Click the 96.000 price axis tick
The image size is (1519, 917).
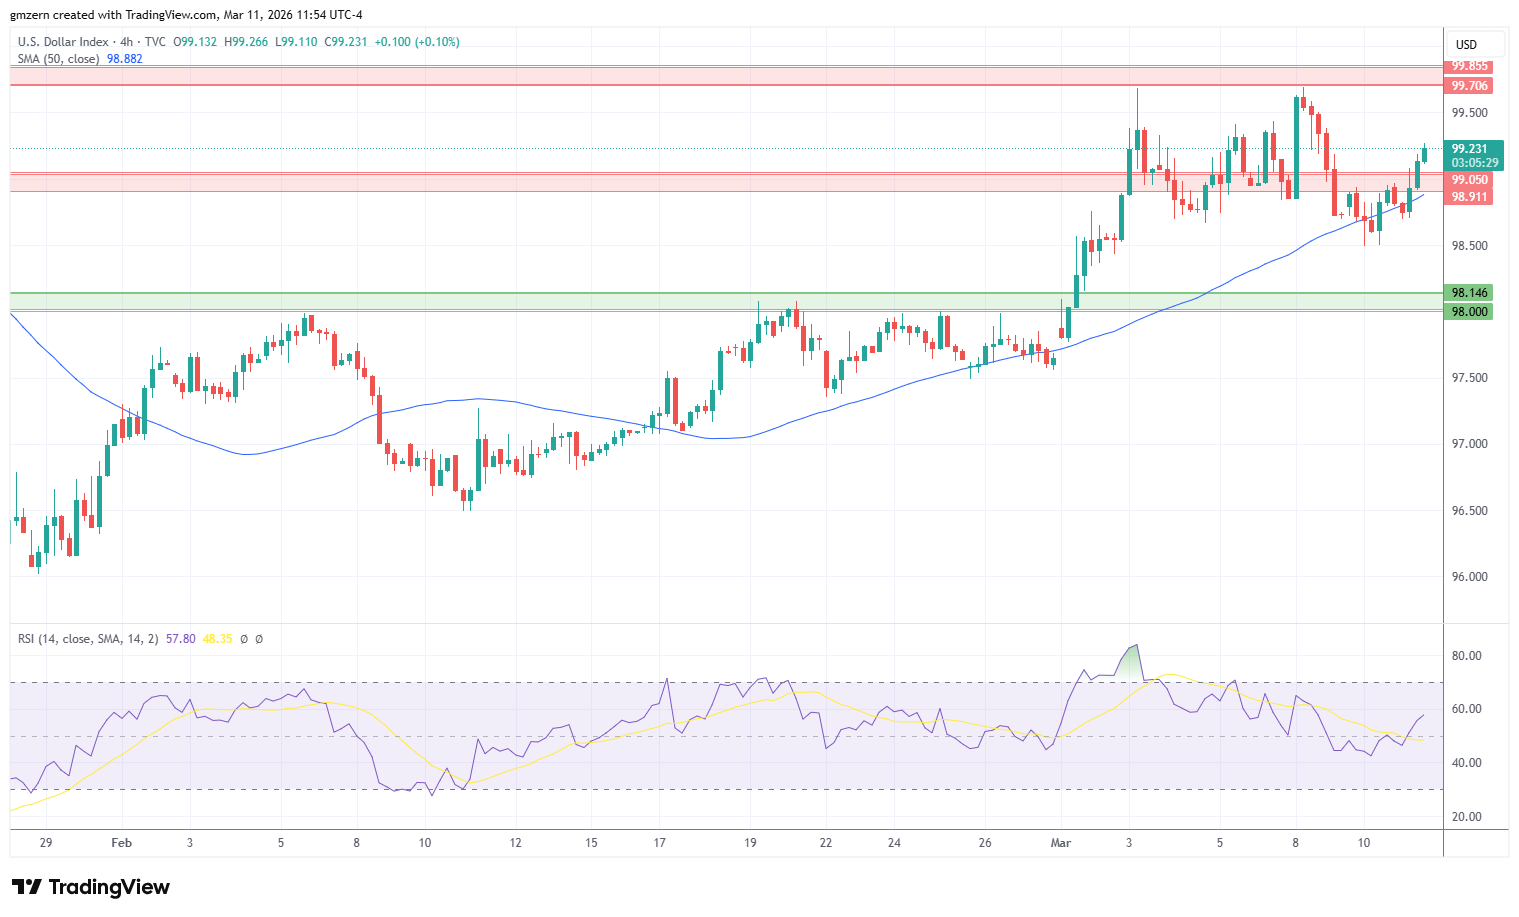[x=1470, y=577]
